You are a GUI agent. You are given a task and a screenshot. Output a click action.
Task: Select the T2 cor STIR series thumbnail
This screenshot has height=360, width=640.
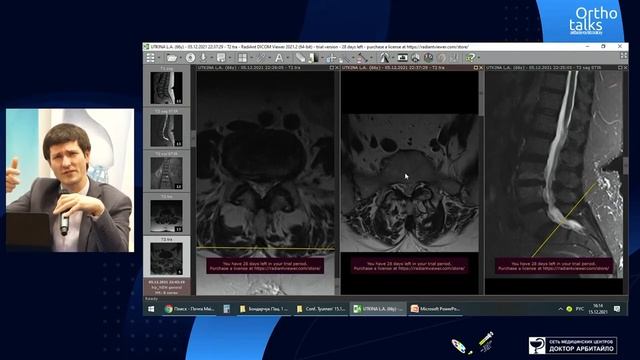[166, 173]
